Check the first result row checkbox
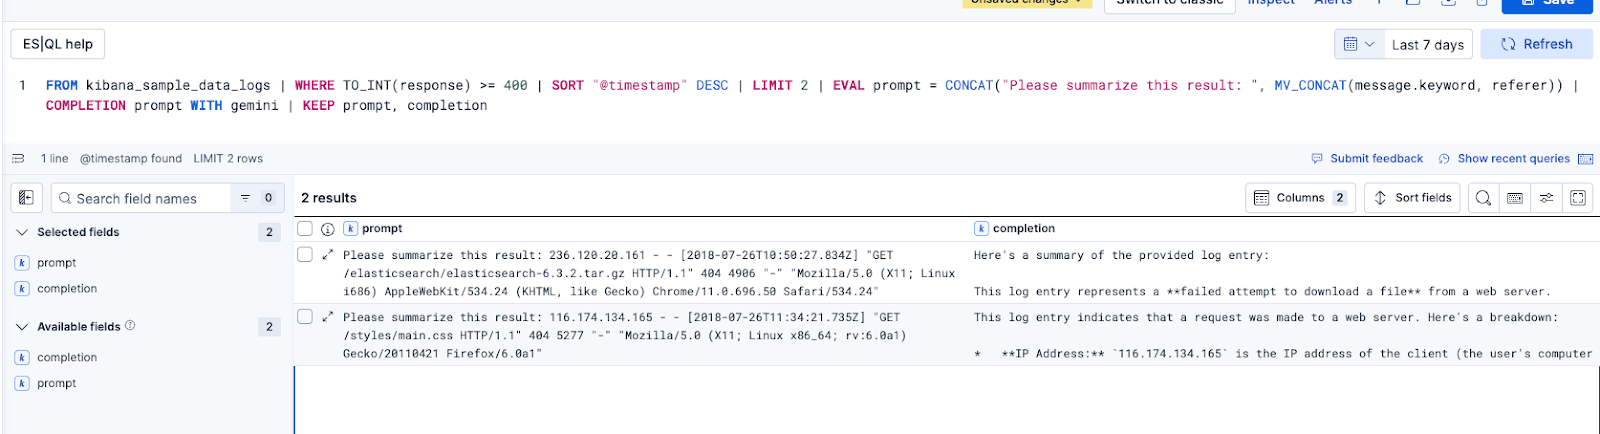 305,255
